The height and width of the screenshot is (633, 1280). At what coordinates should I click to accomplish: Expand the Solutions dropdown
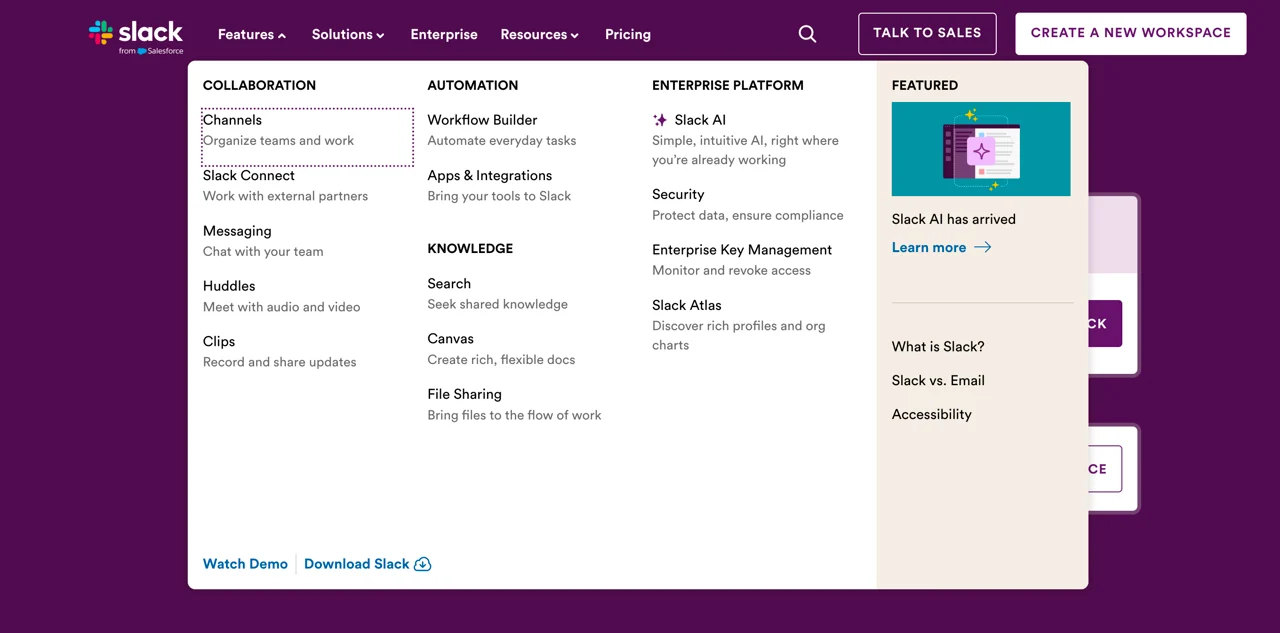pos(348,34)
